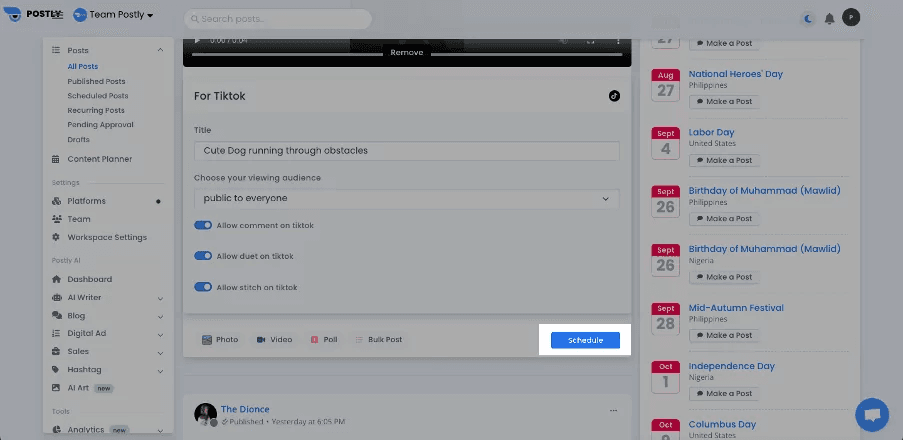This screenshot has width=904, height=440.
Task: Open the notifications bell
Action: coord(829,19)
